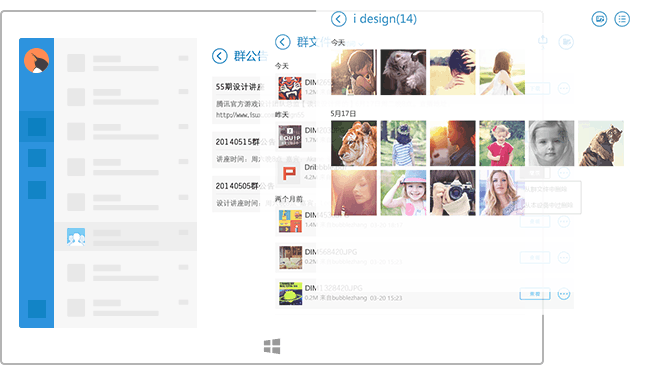Click the i design(14) album title
The width and height of the screenshot is (645, 365).
coord(385,19)
